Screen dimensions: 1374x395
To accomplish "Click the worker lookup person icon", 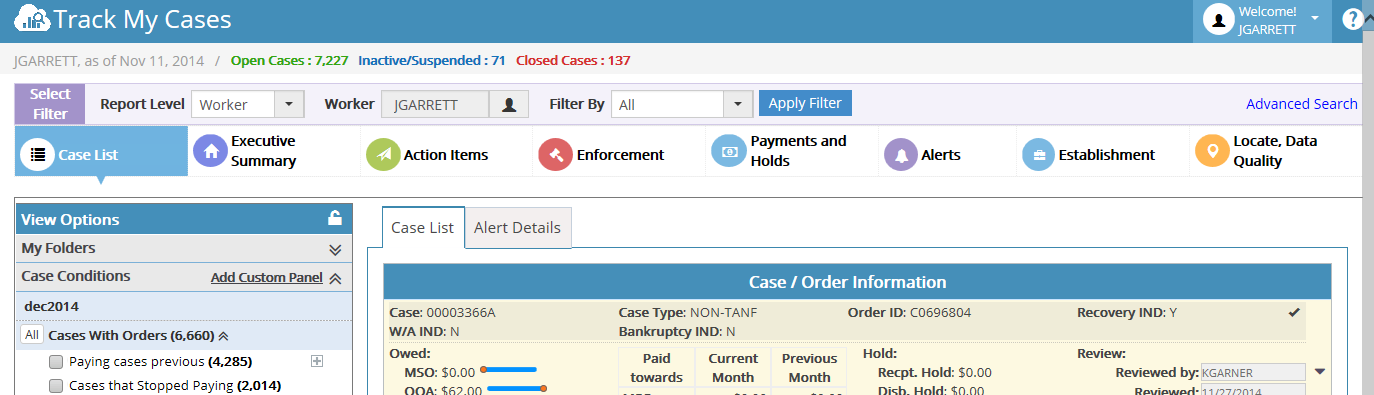I will point(509,104).
